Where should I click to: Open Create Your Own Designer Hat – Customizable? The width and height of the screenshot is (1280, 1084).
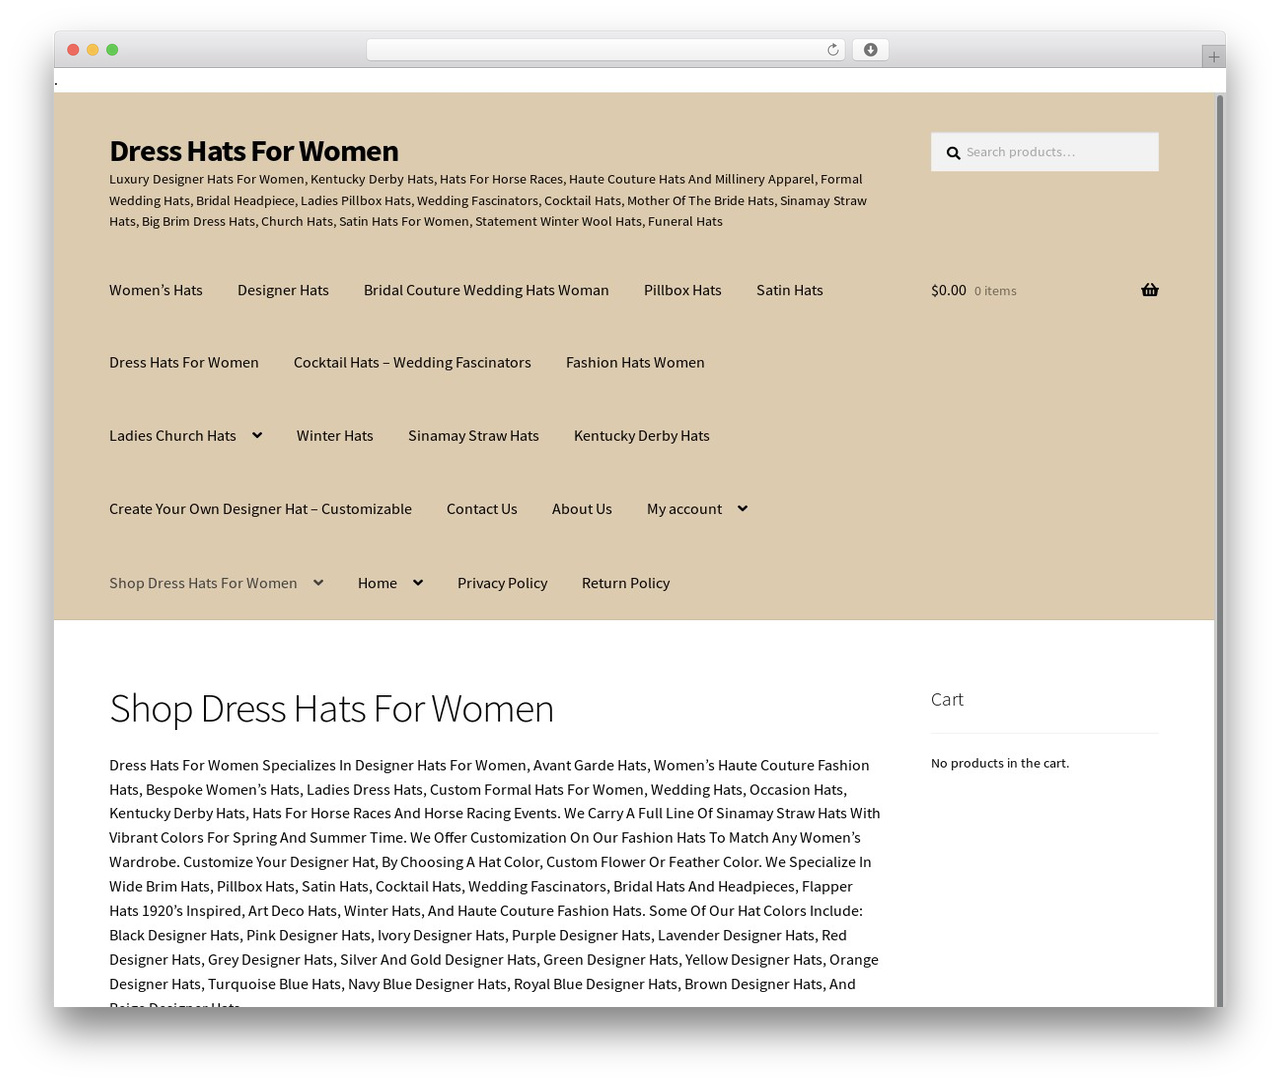point(260,508)
